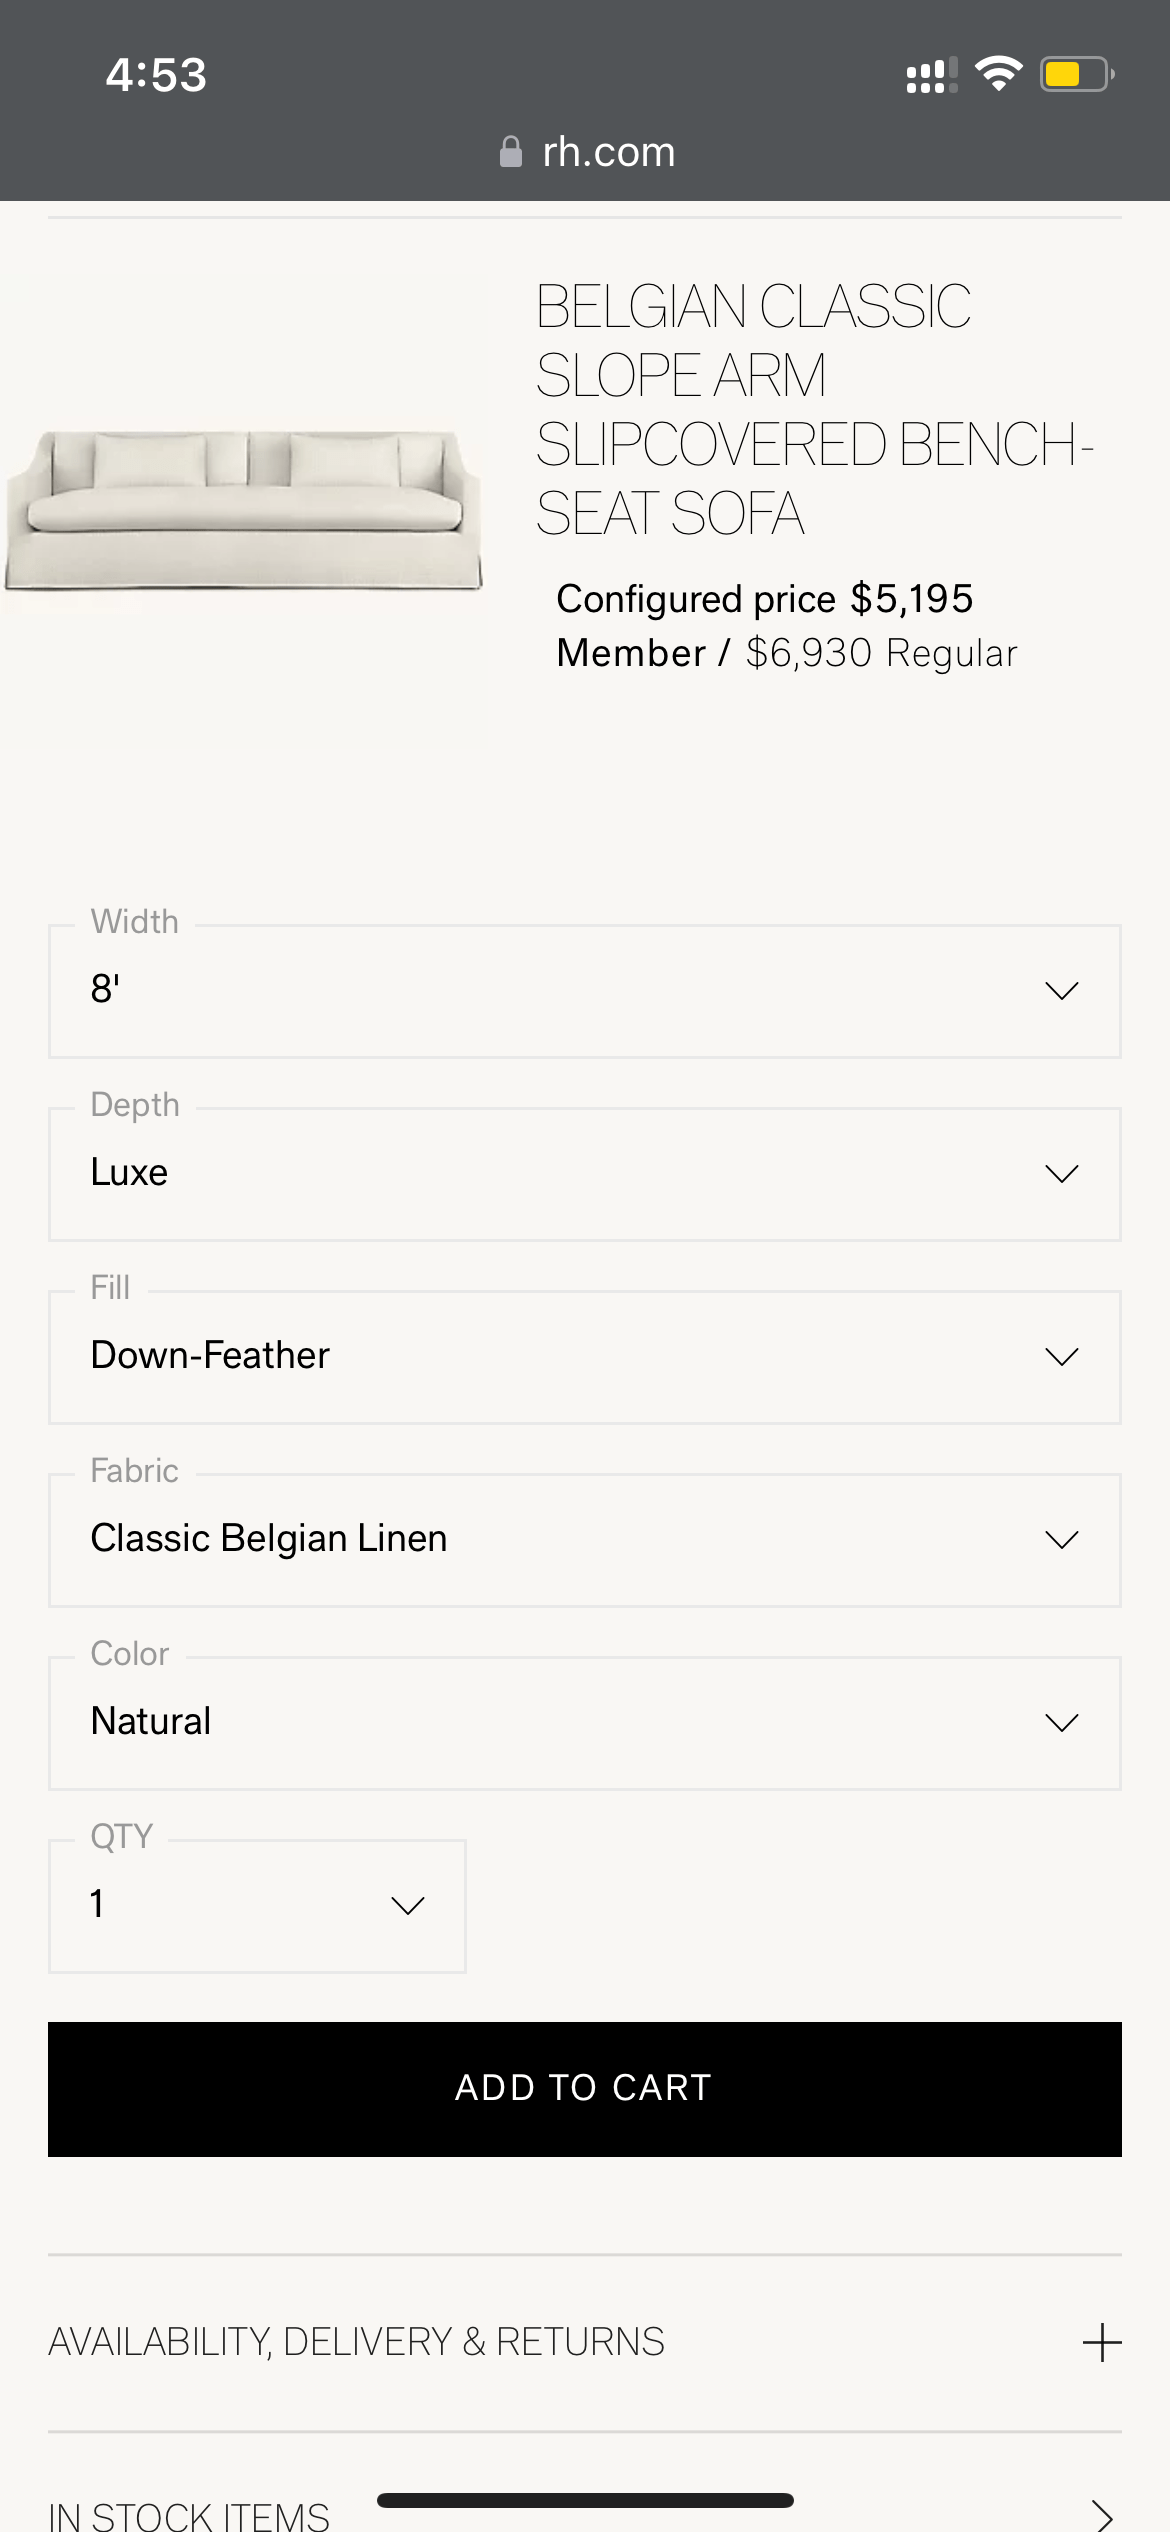This screenshot has height=2532, width=1170.
Task: Open the Width dropdown showing 8'
Action: [584, 990]
